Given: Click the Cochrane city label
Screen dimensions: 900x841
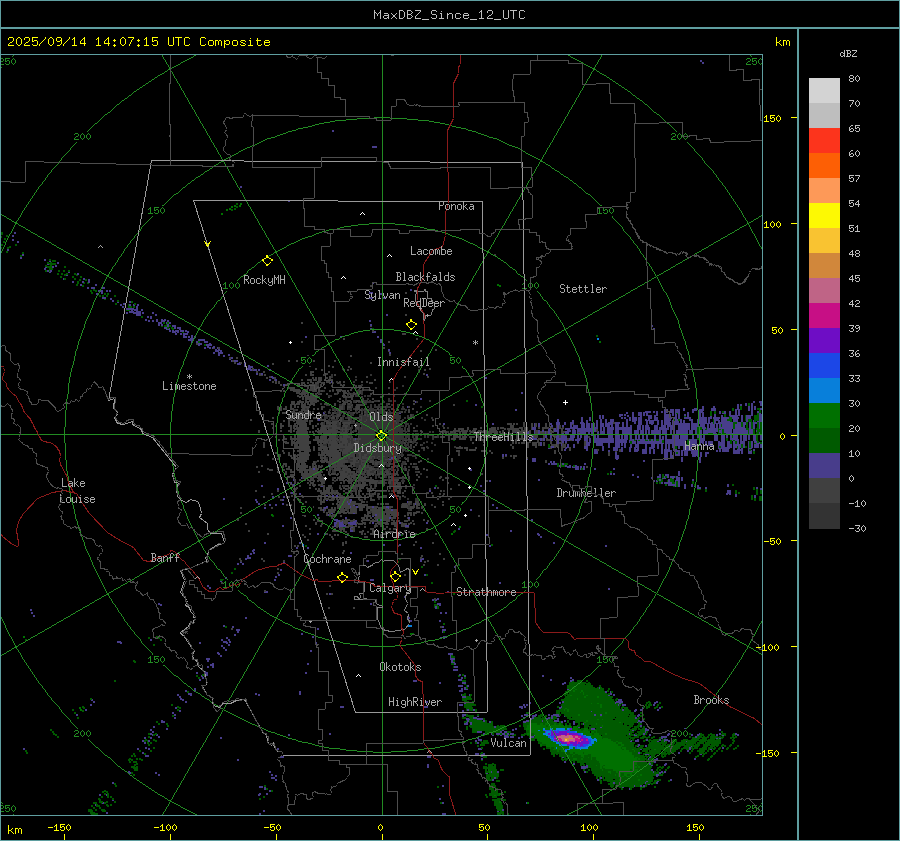Looking at the screenshot, I should [x=327, y=559].
